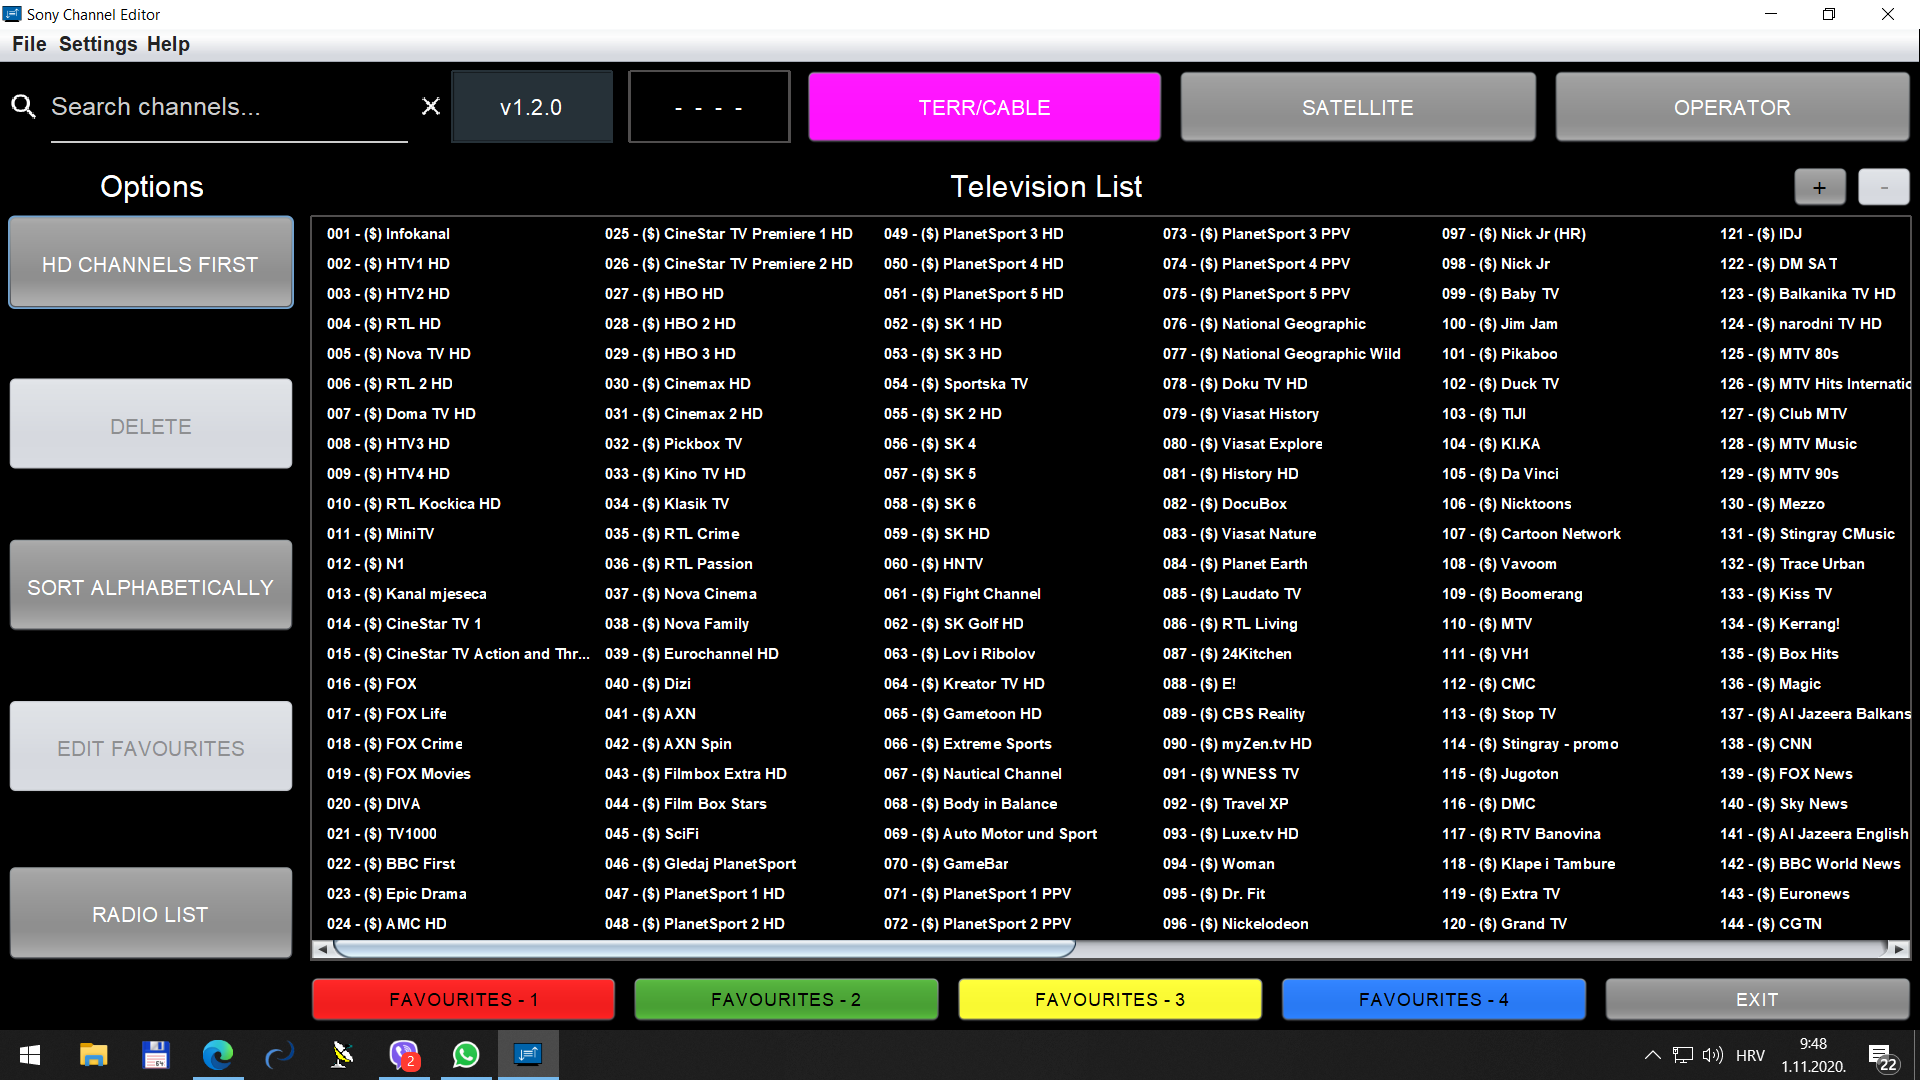
Task: Open the File menu
Action: (28, 44)
